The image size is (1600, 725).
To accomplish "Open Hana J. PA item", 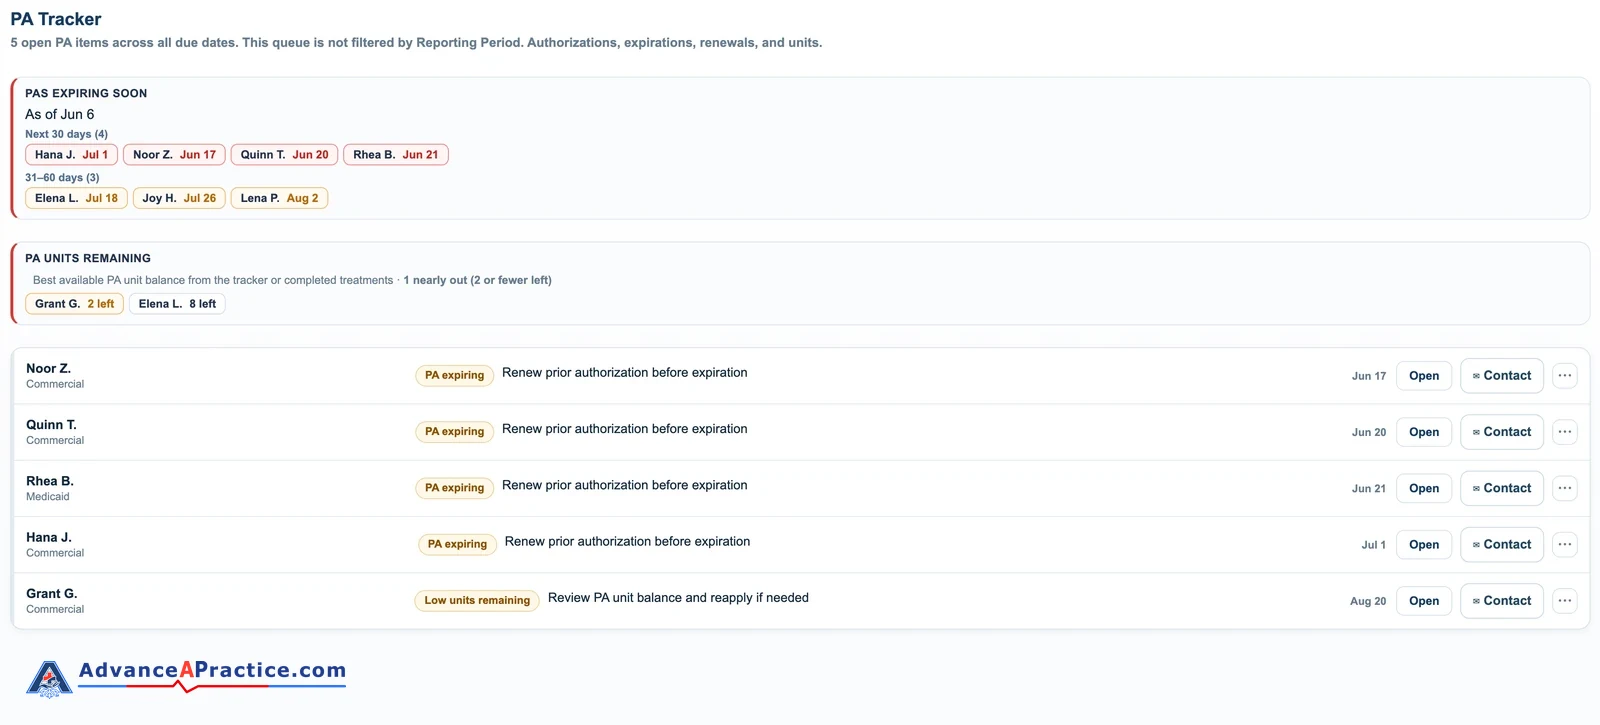I will pos(1424,545).
